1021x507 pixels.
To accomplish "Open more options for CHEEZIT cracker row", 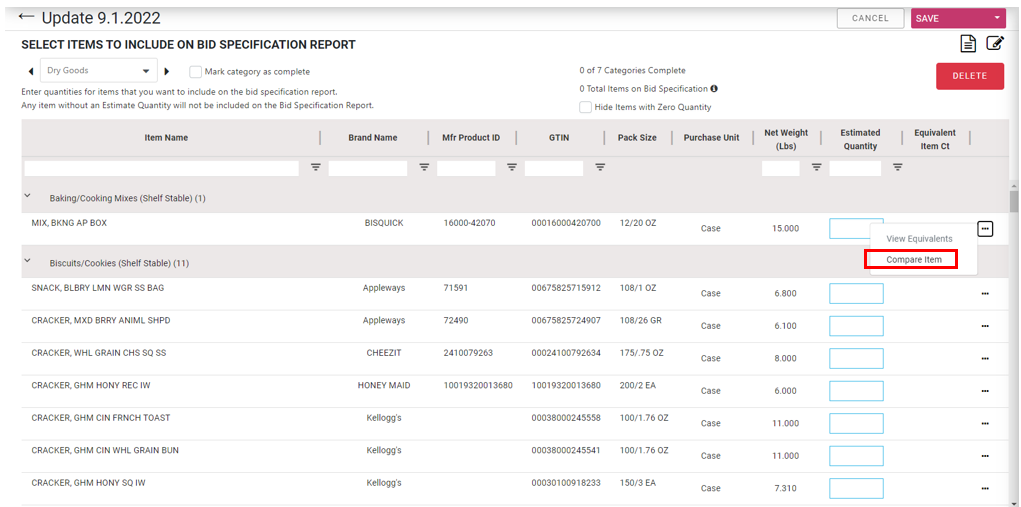I will point(985,359).
